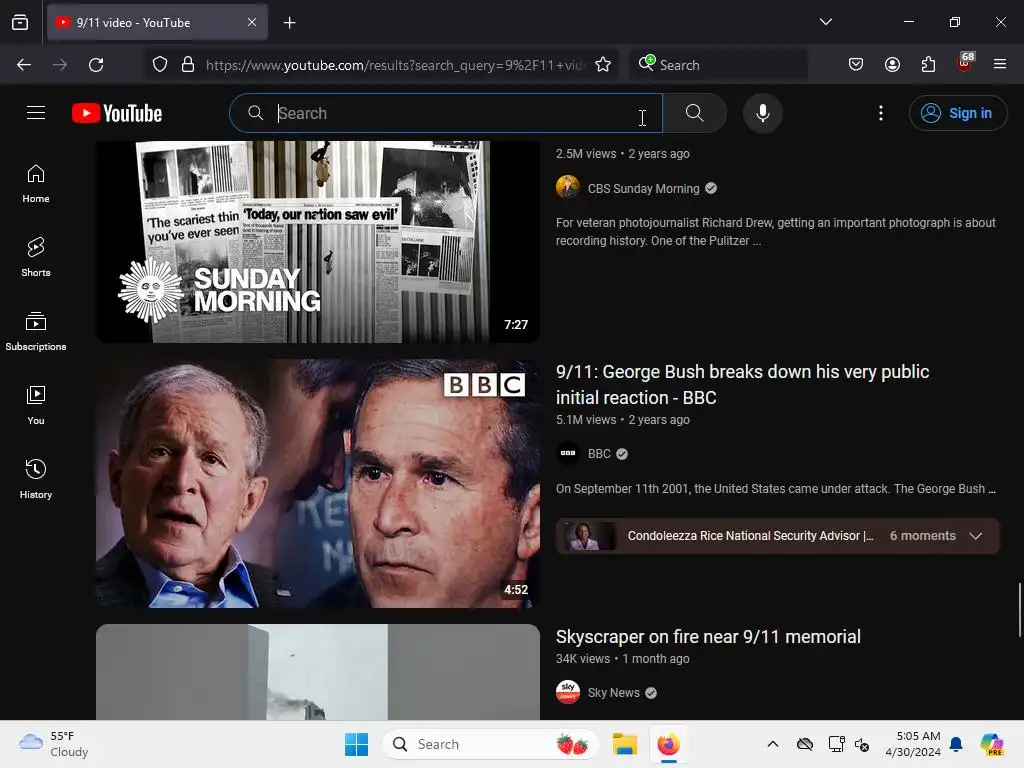Viewport: 1024px width, 768px height.
Task: Open File Explorer from the taskbar
Action: pos(624,744)
